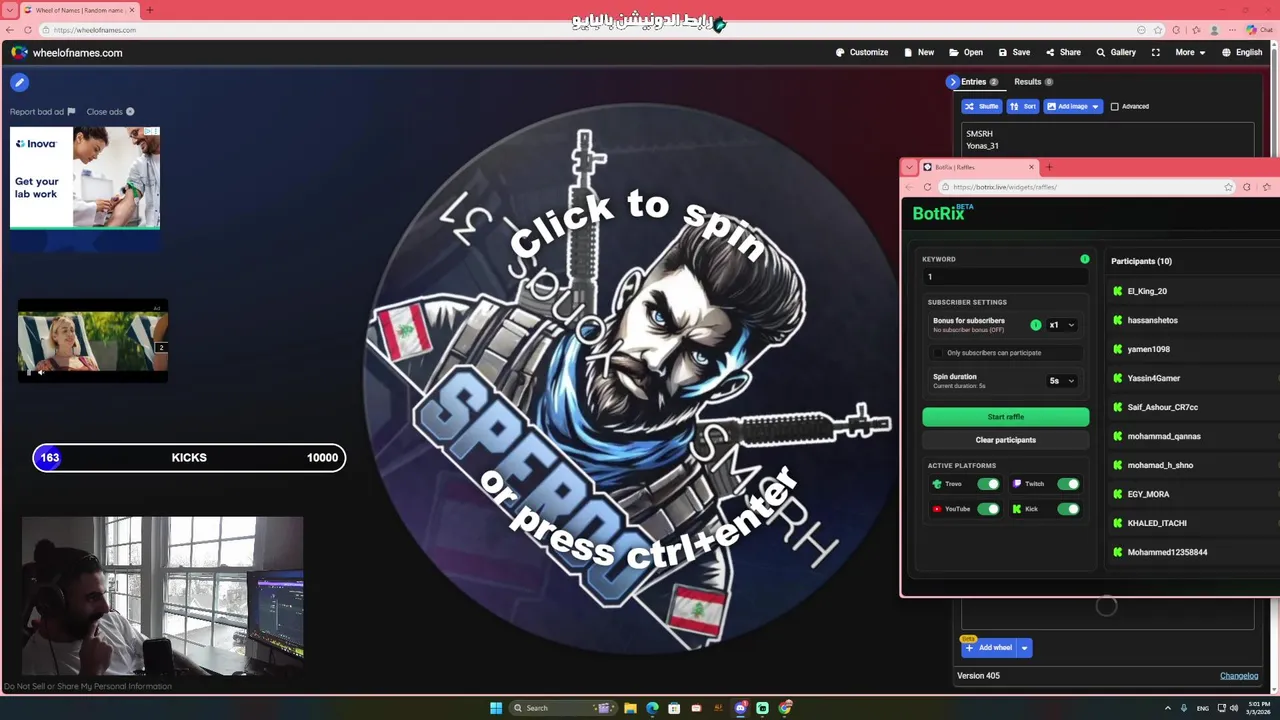Screen dimensions: 1280x720
Task: Click Clear participants button
Action: coord(1005,440)
